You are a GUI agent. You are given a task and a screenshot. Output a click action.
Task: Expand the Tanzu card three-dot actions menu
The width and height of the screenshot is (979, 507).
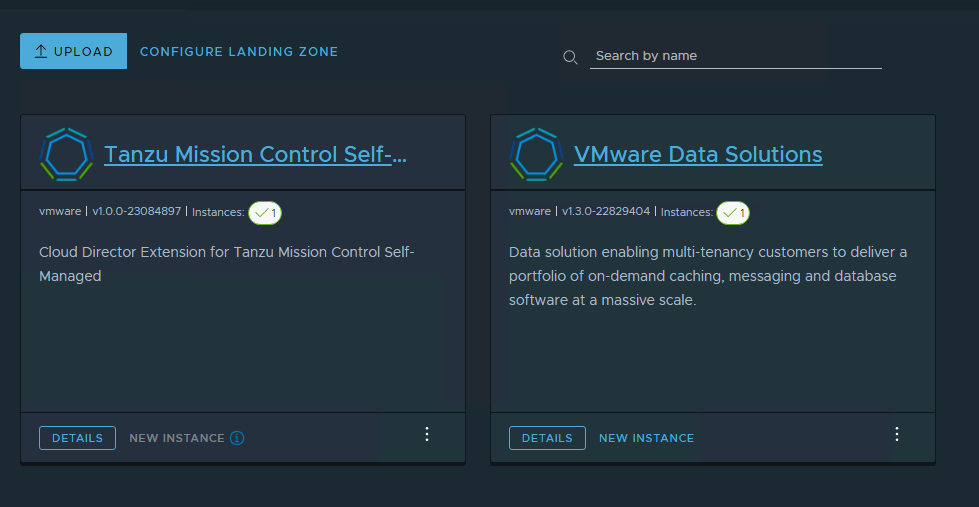point(427,434)
